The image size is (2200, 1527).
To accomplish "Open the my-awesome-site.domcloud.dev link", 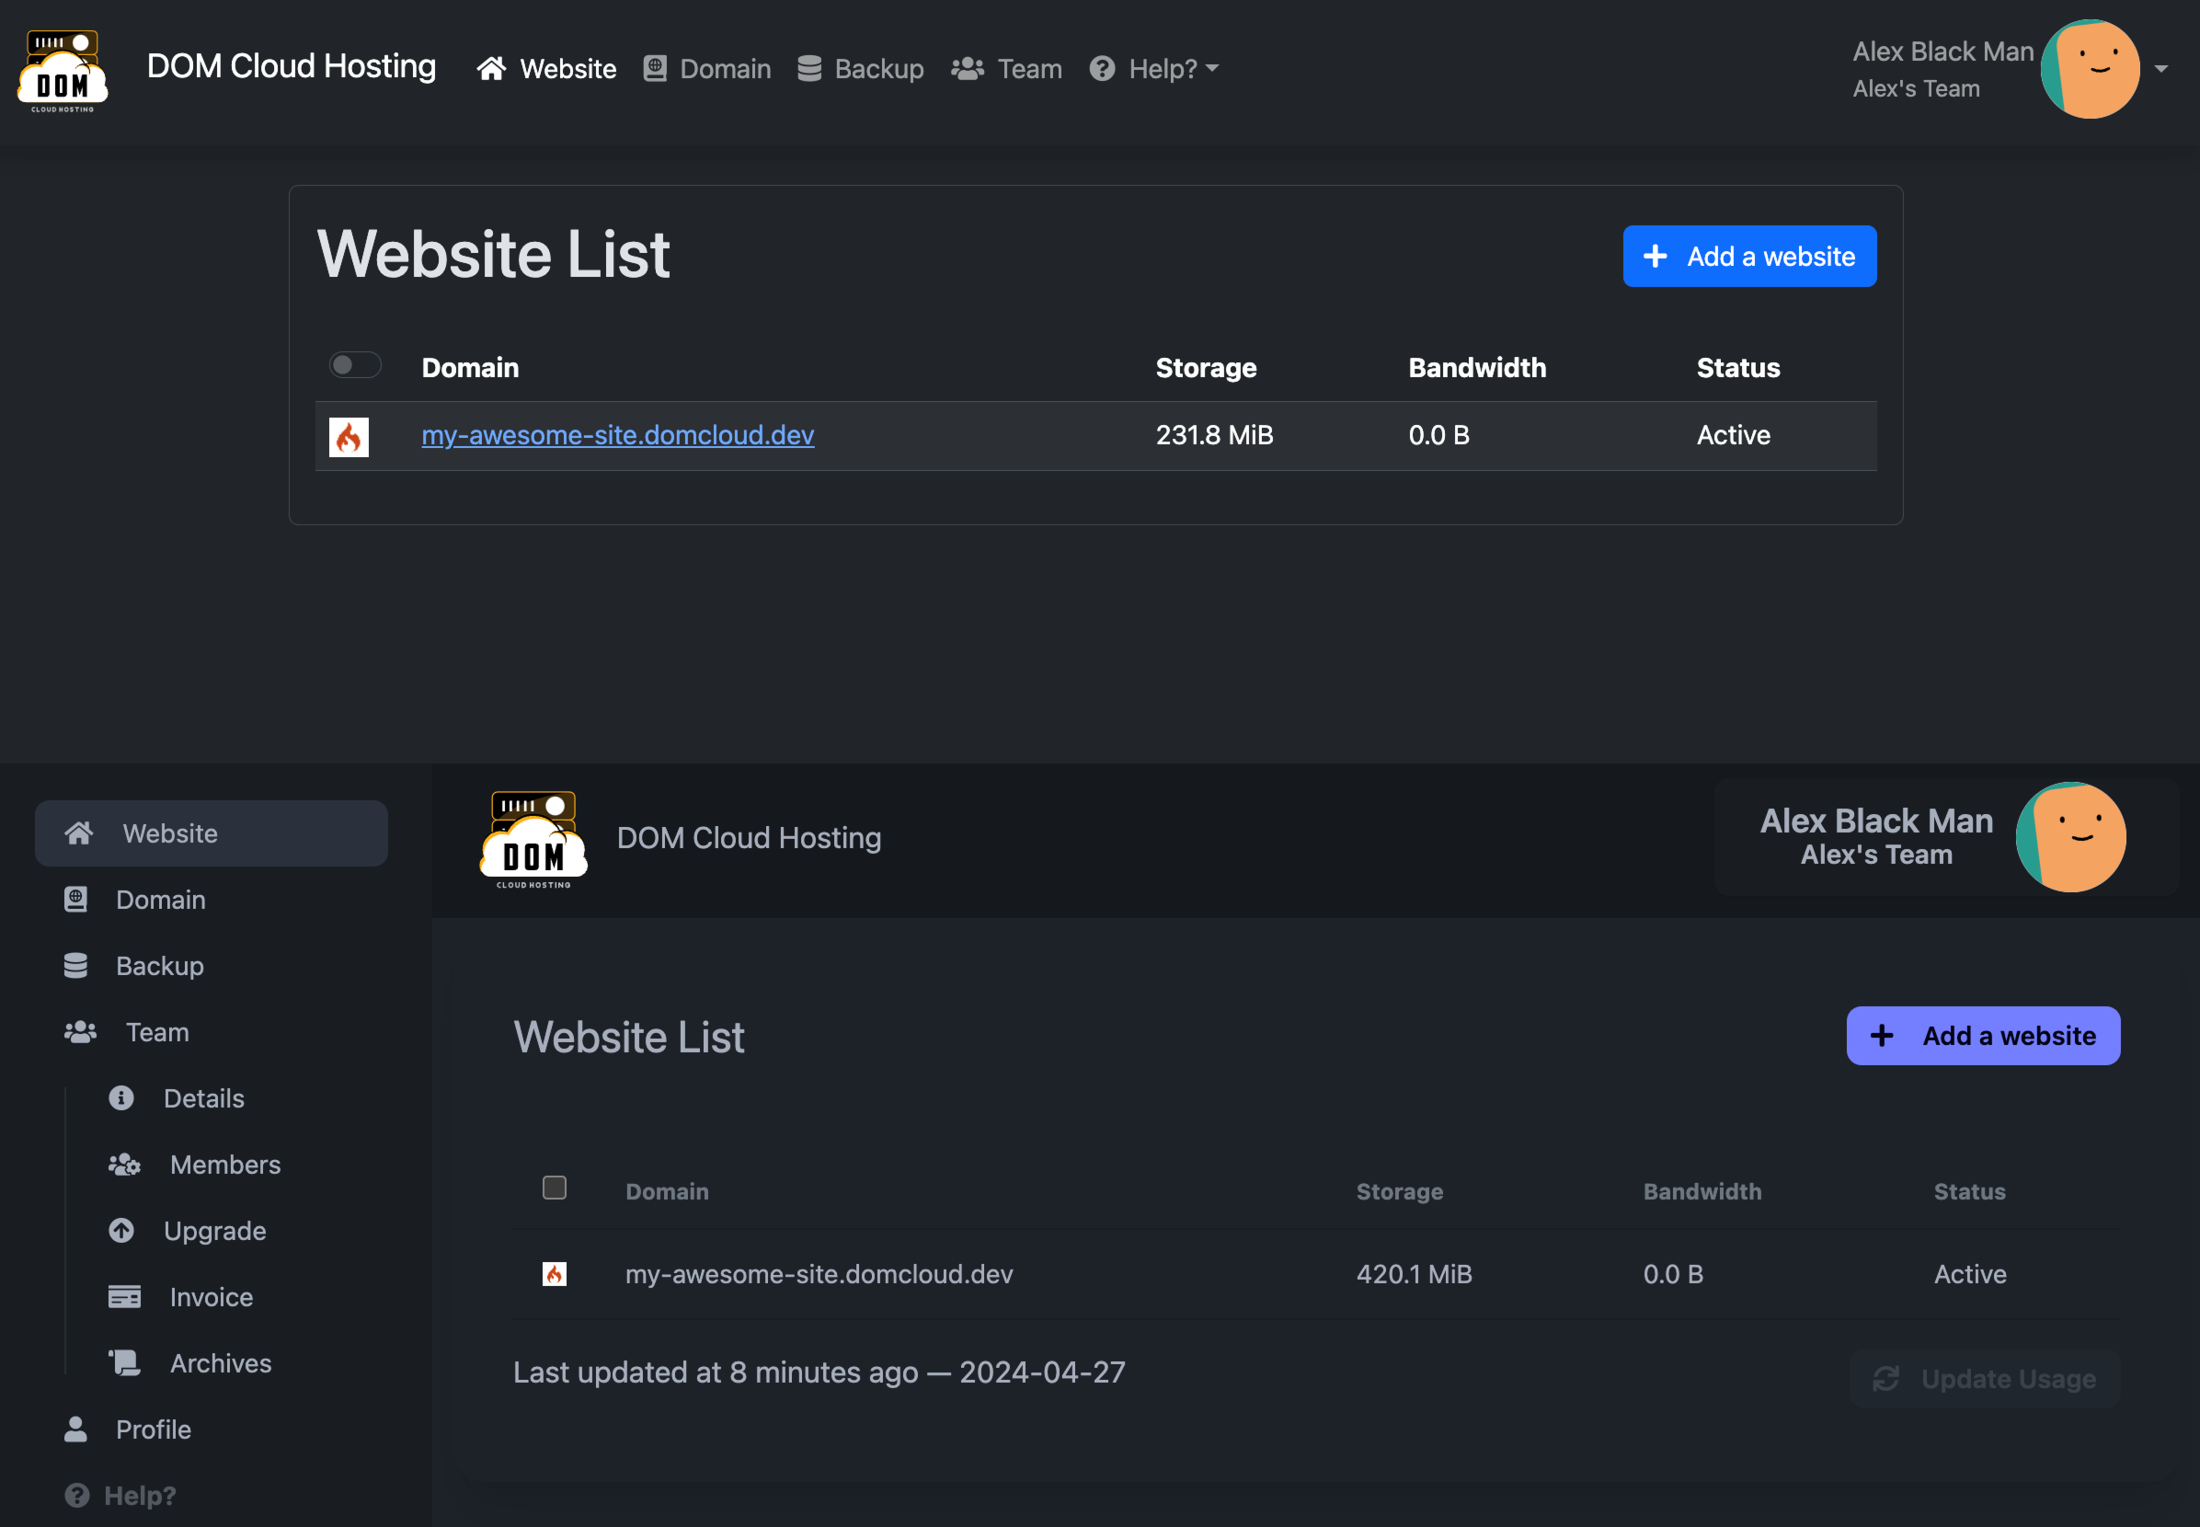I will click(x=617, y=435).
